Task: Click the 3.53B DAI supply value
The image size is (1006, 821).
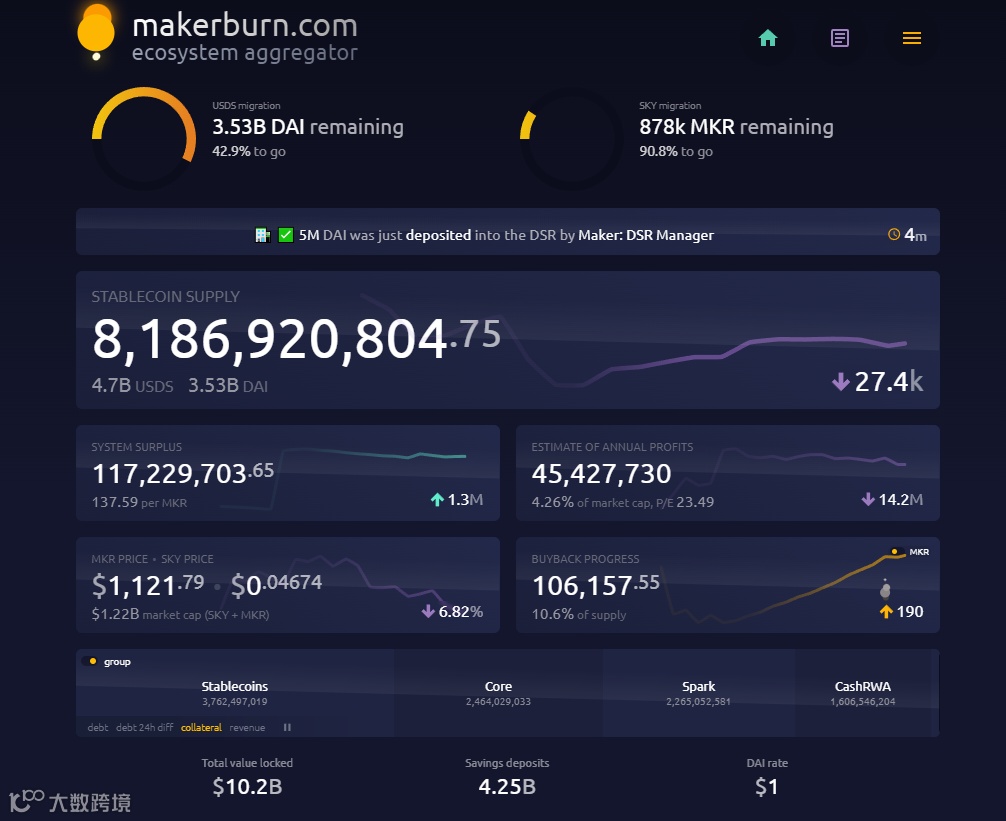Action: pyautogui.click(x=228, y=385)
